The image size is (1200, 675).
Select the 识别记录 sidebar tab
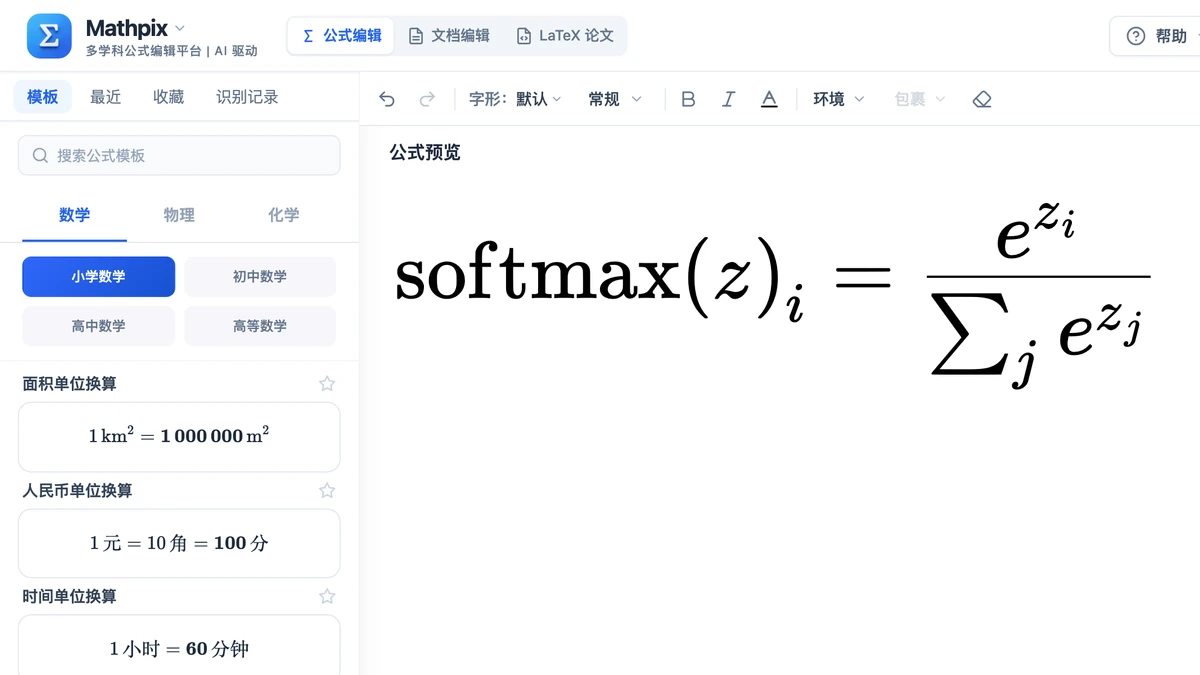click(x=247, y=97)
